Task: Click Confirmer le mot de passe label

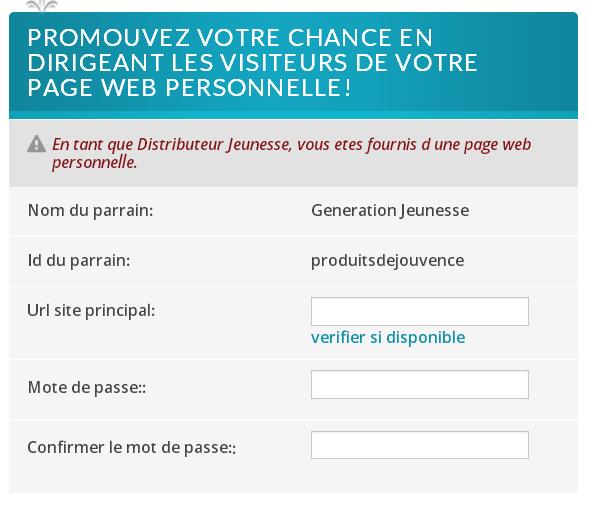Action: pyautogui.click(x=132, y=447)
